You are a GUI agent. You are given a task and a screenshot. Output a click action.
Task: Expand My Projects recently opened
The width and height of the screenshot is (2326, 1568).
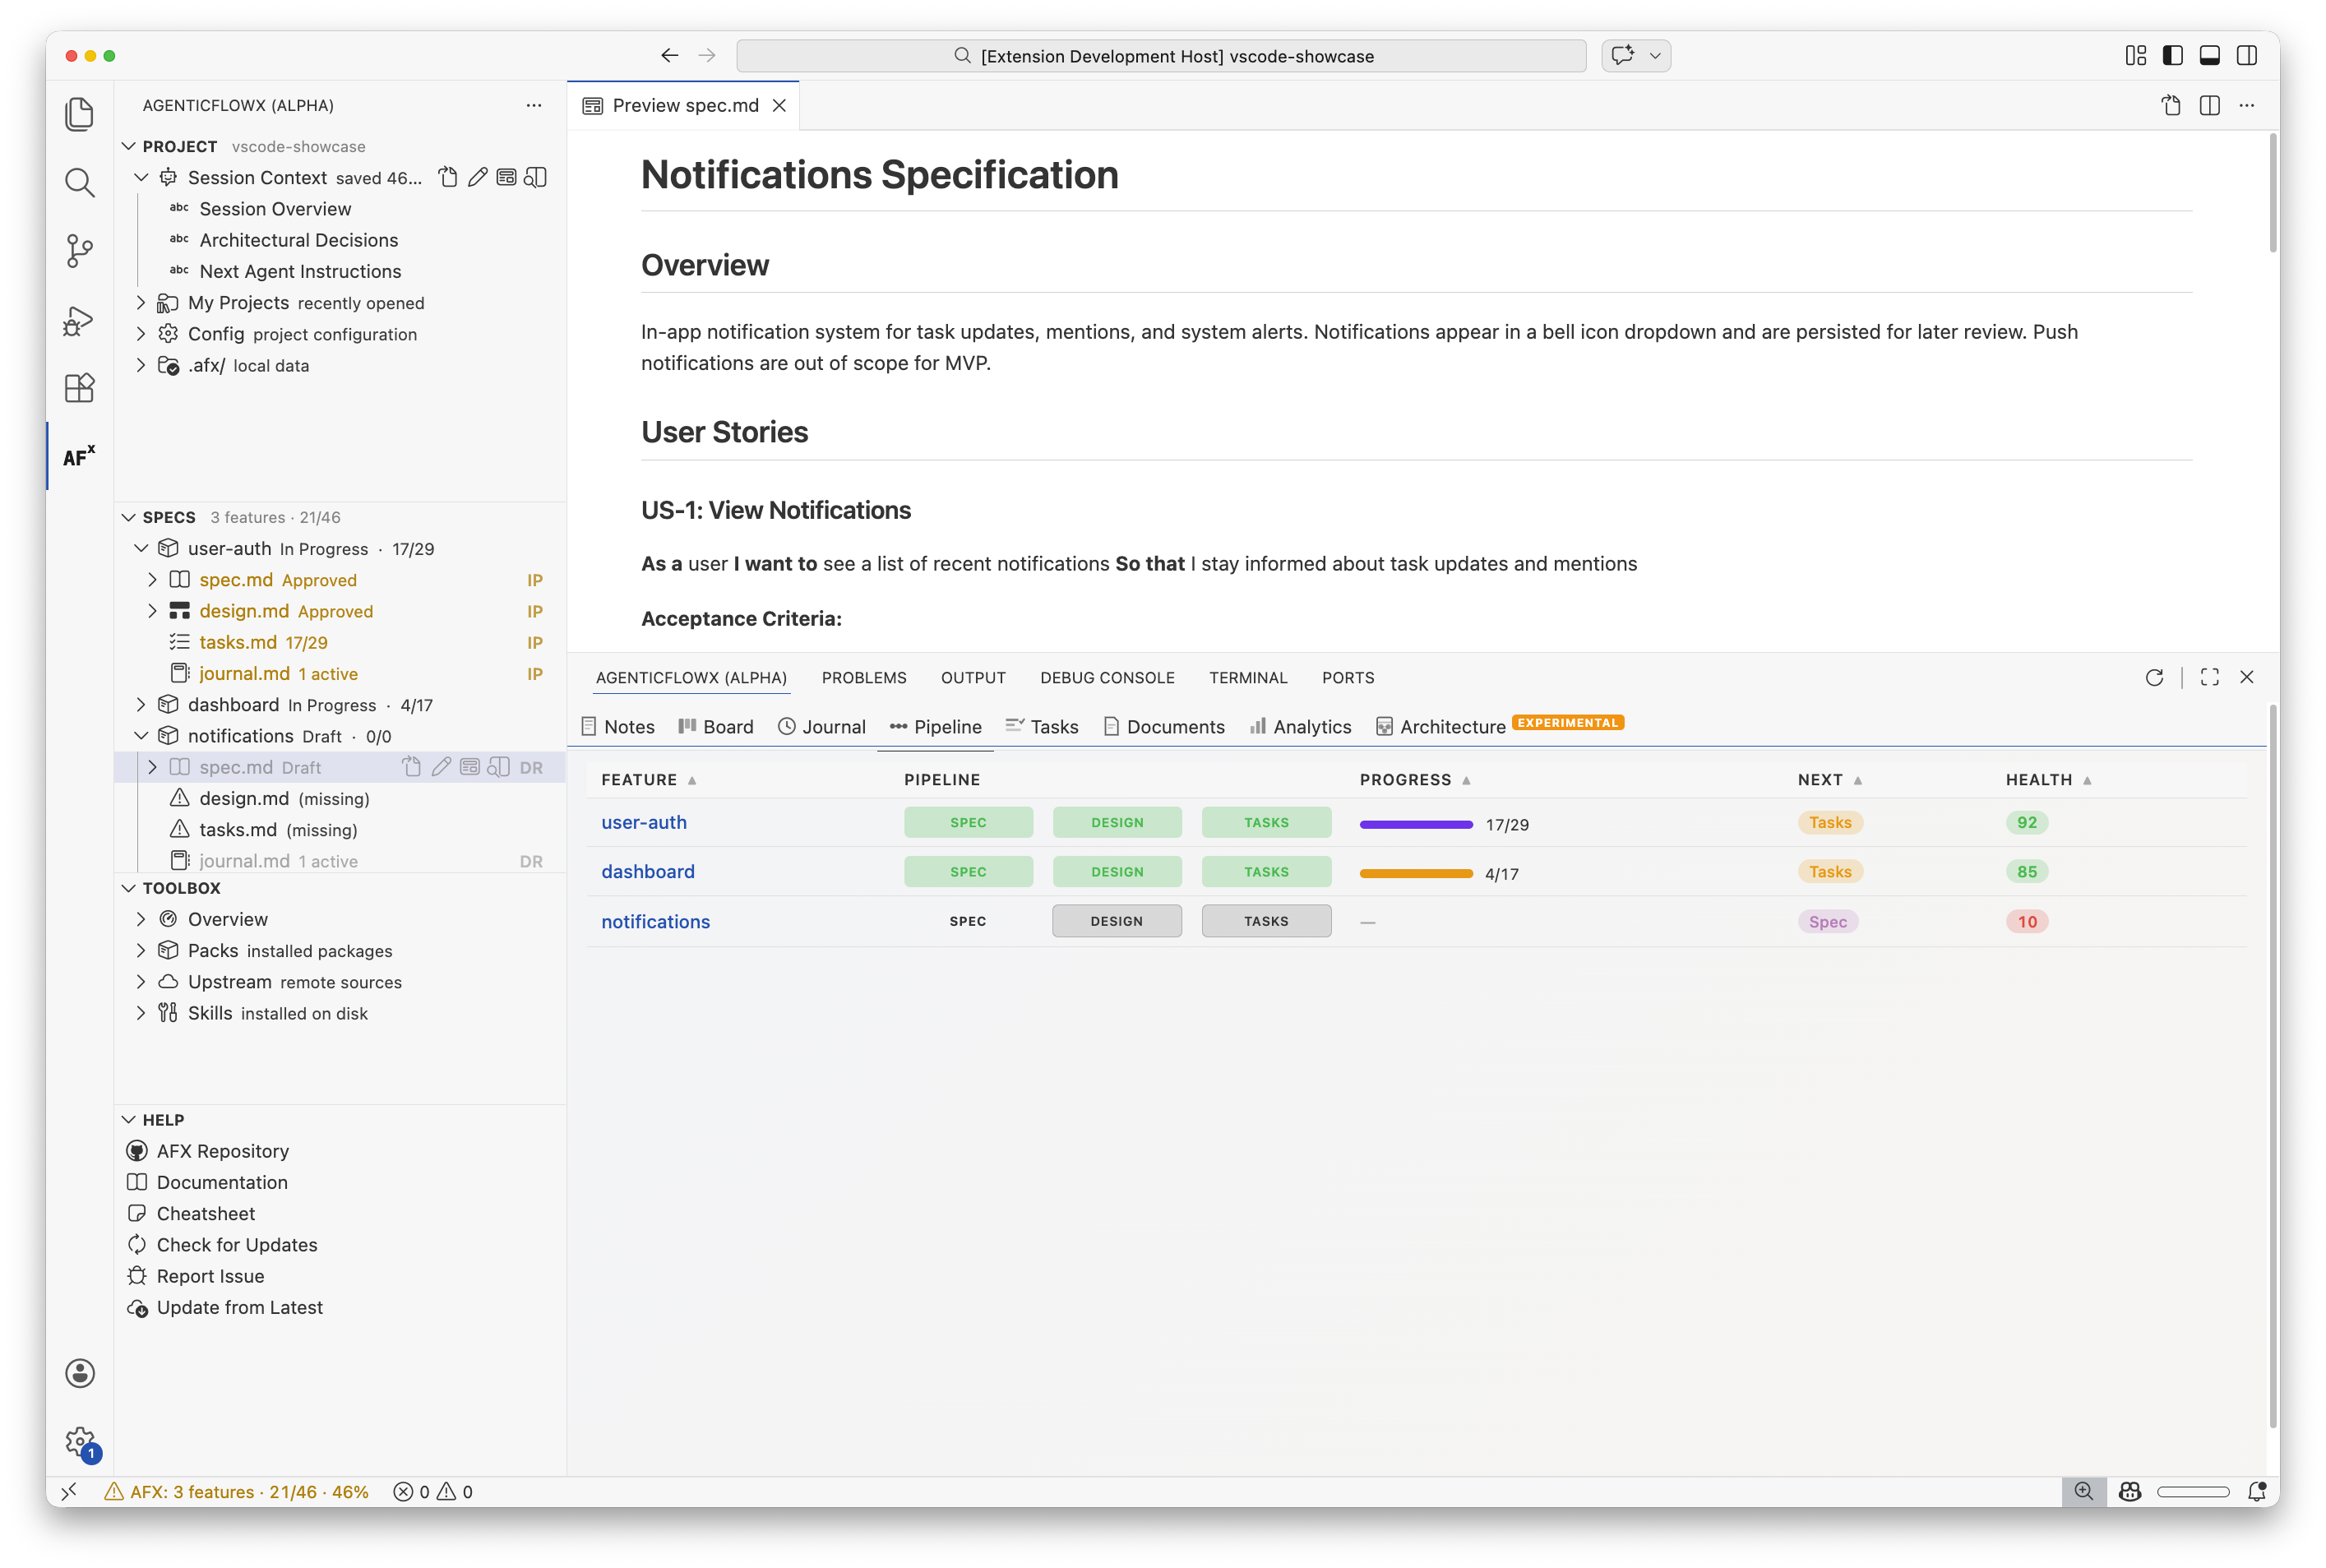coord(141,303)
